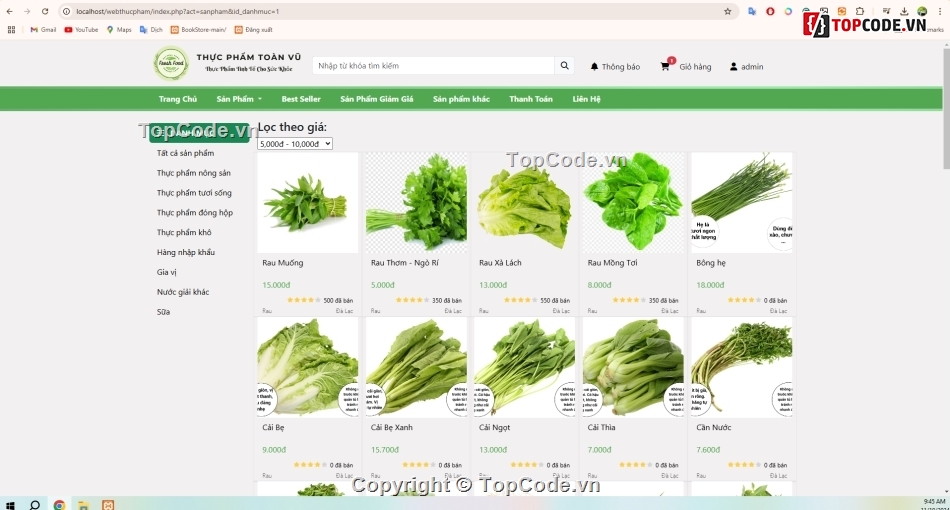Open the Dịch translate bookmark

click(151, 29)
